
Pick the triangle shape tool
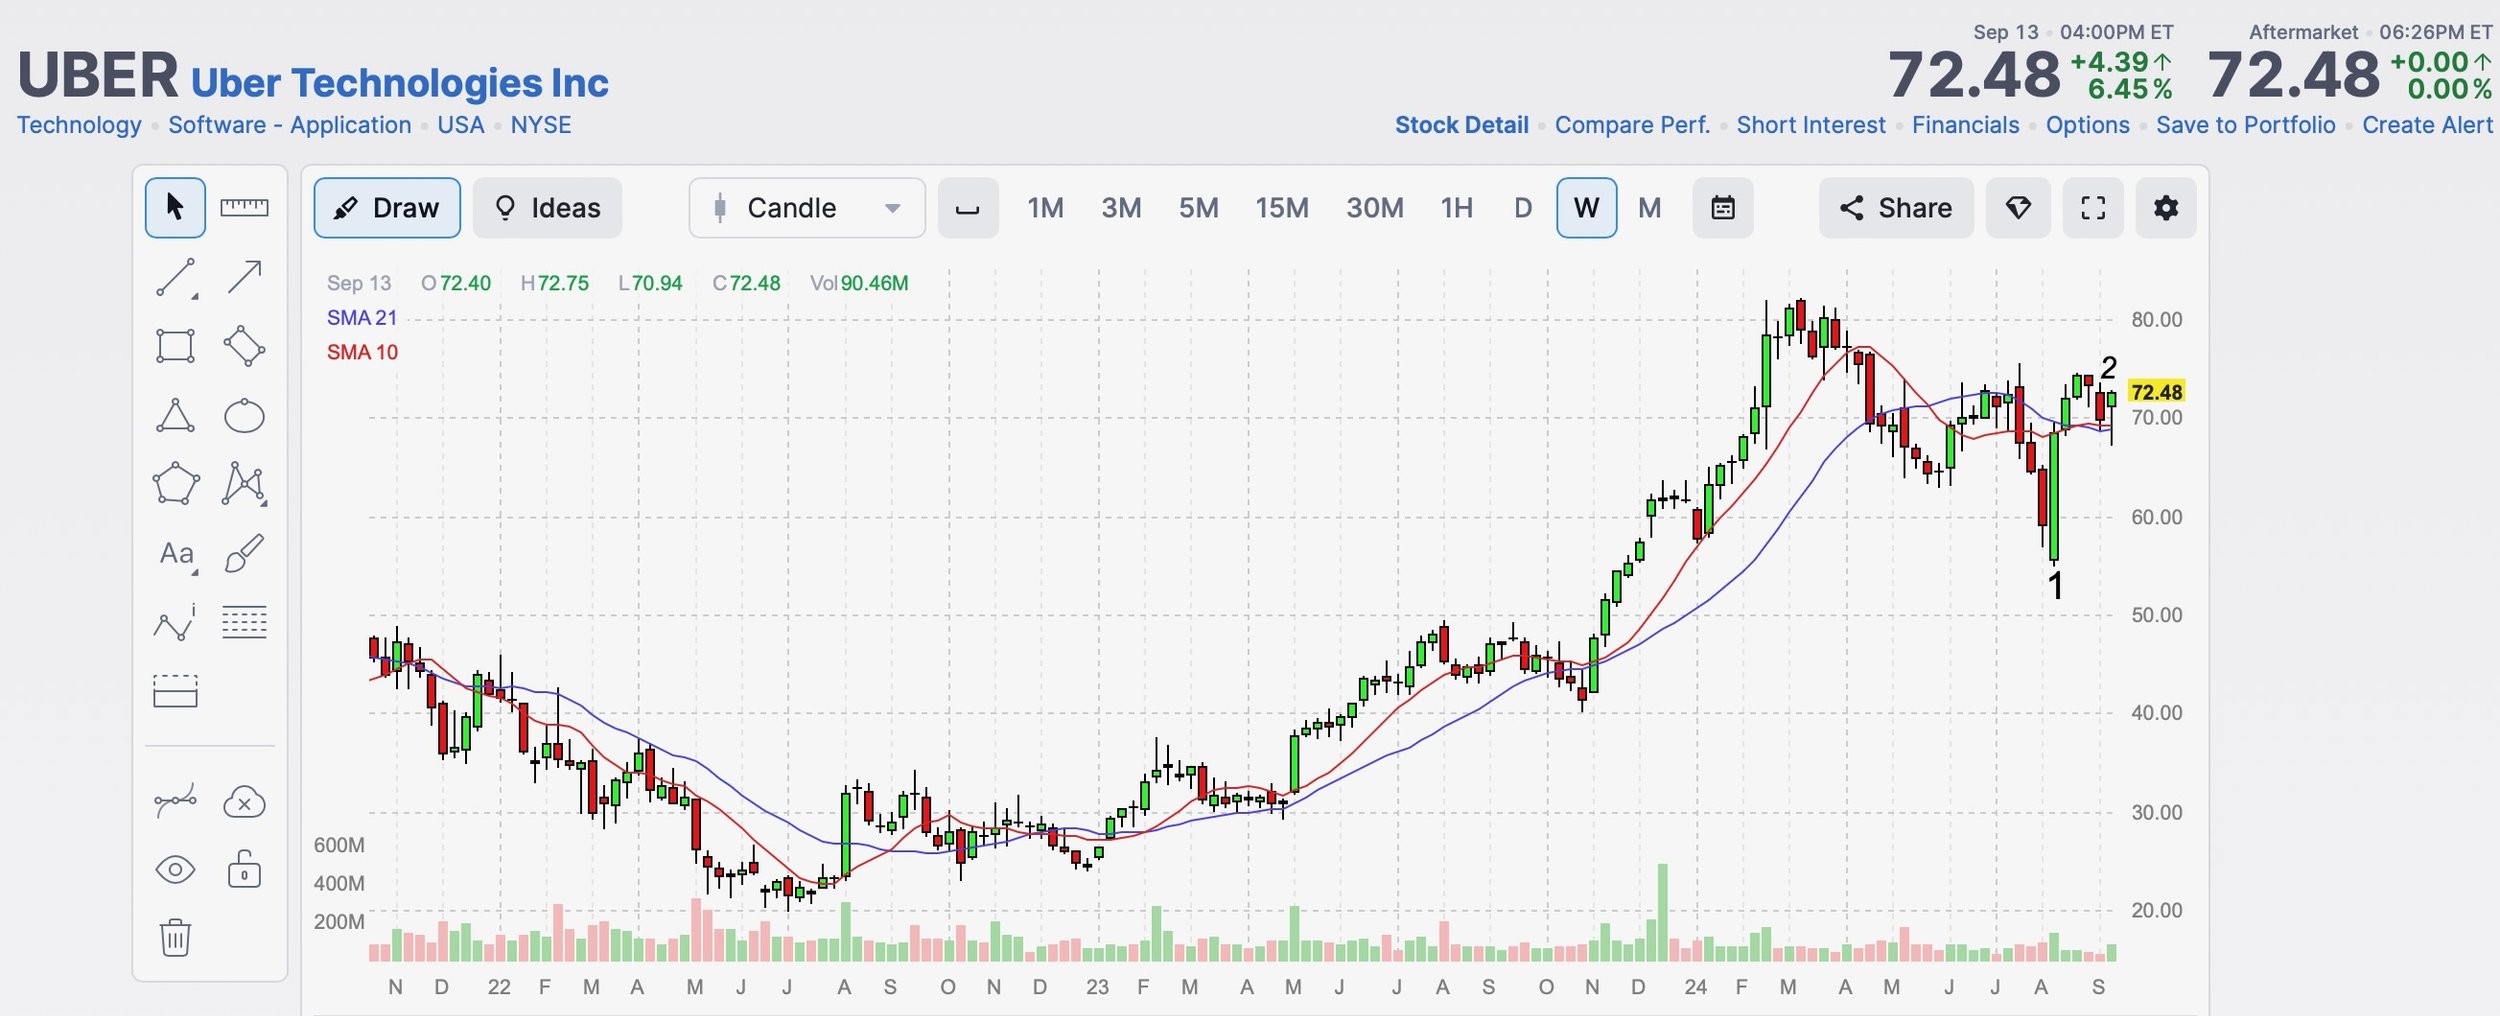tap(175, 415)
